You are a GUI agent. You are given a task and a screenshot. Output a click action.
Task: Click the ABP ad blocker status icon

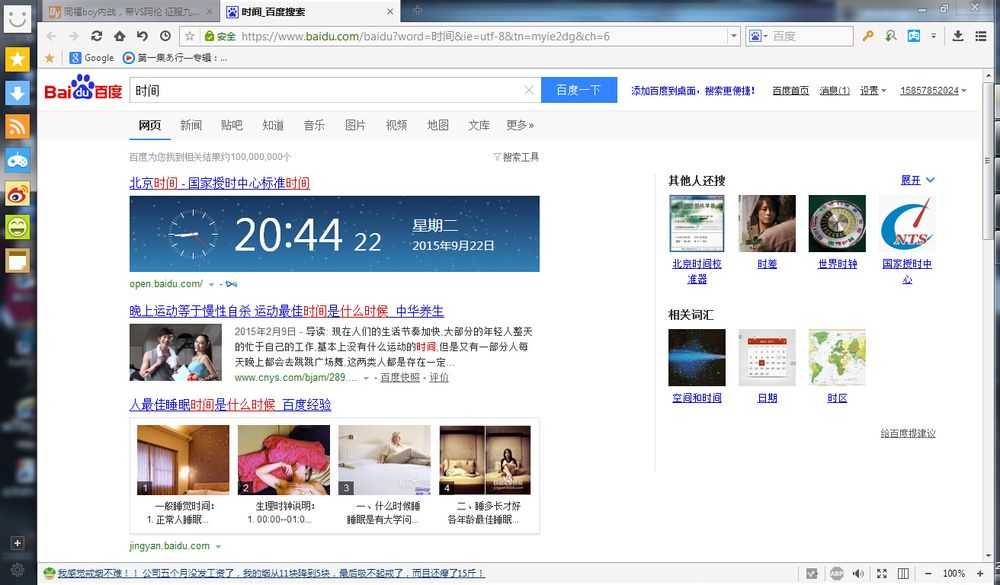coord(836,573)
